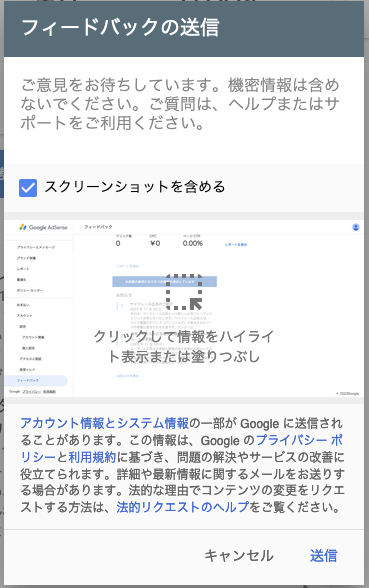Open アカウント情報とシステム情報 link
Image resolution: width=369 pixels, height=588 pixels.
click(105, 423)
